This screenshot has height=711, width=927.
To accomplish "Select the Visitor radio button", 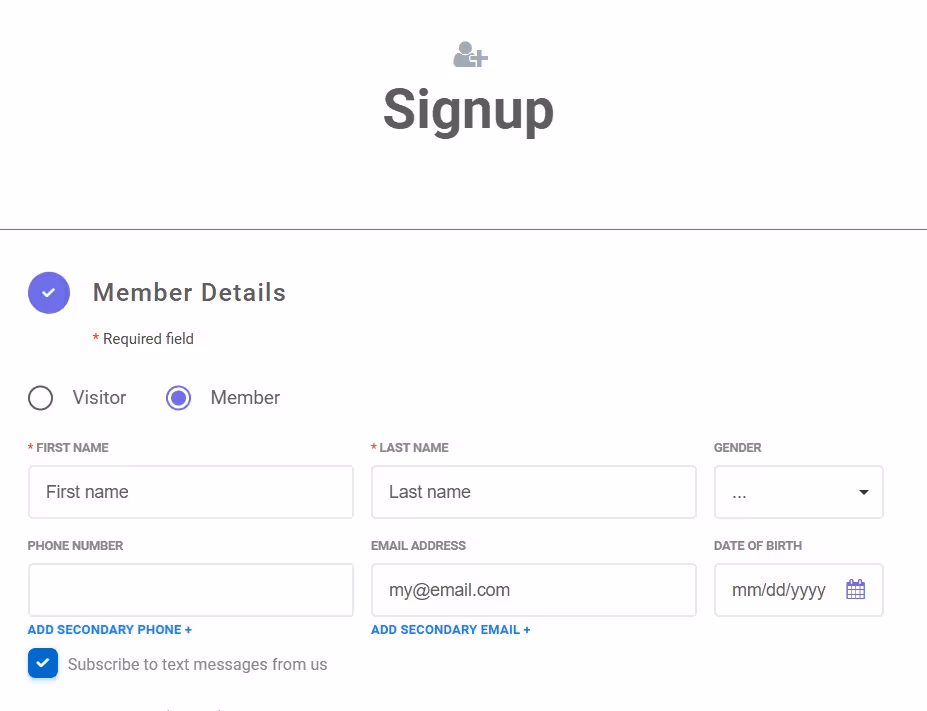I will click(x=40, y=397).
